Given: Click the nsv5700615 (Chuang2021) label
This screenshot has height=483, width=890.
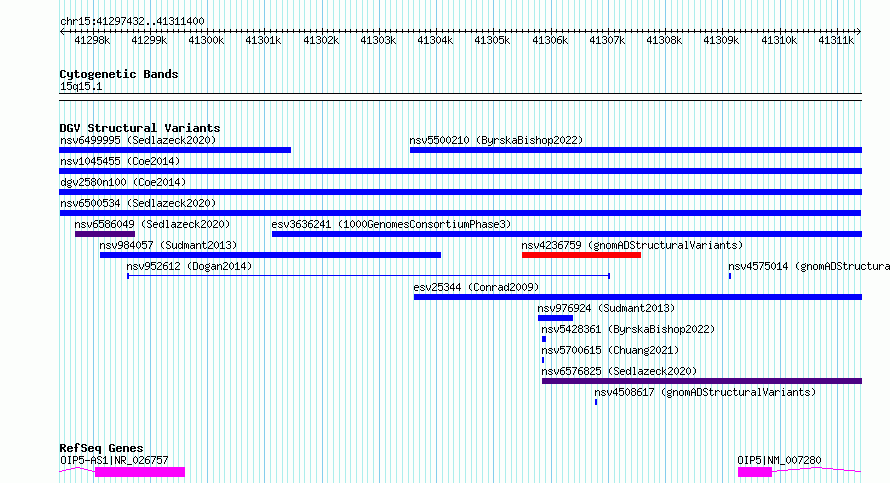Looking at the screenshot, I should 610,350.
